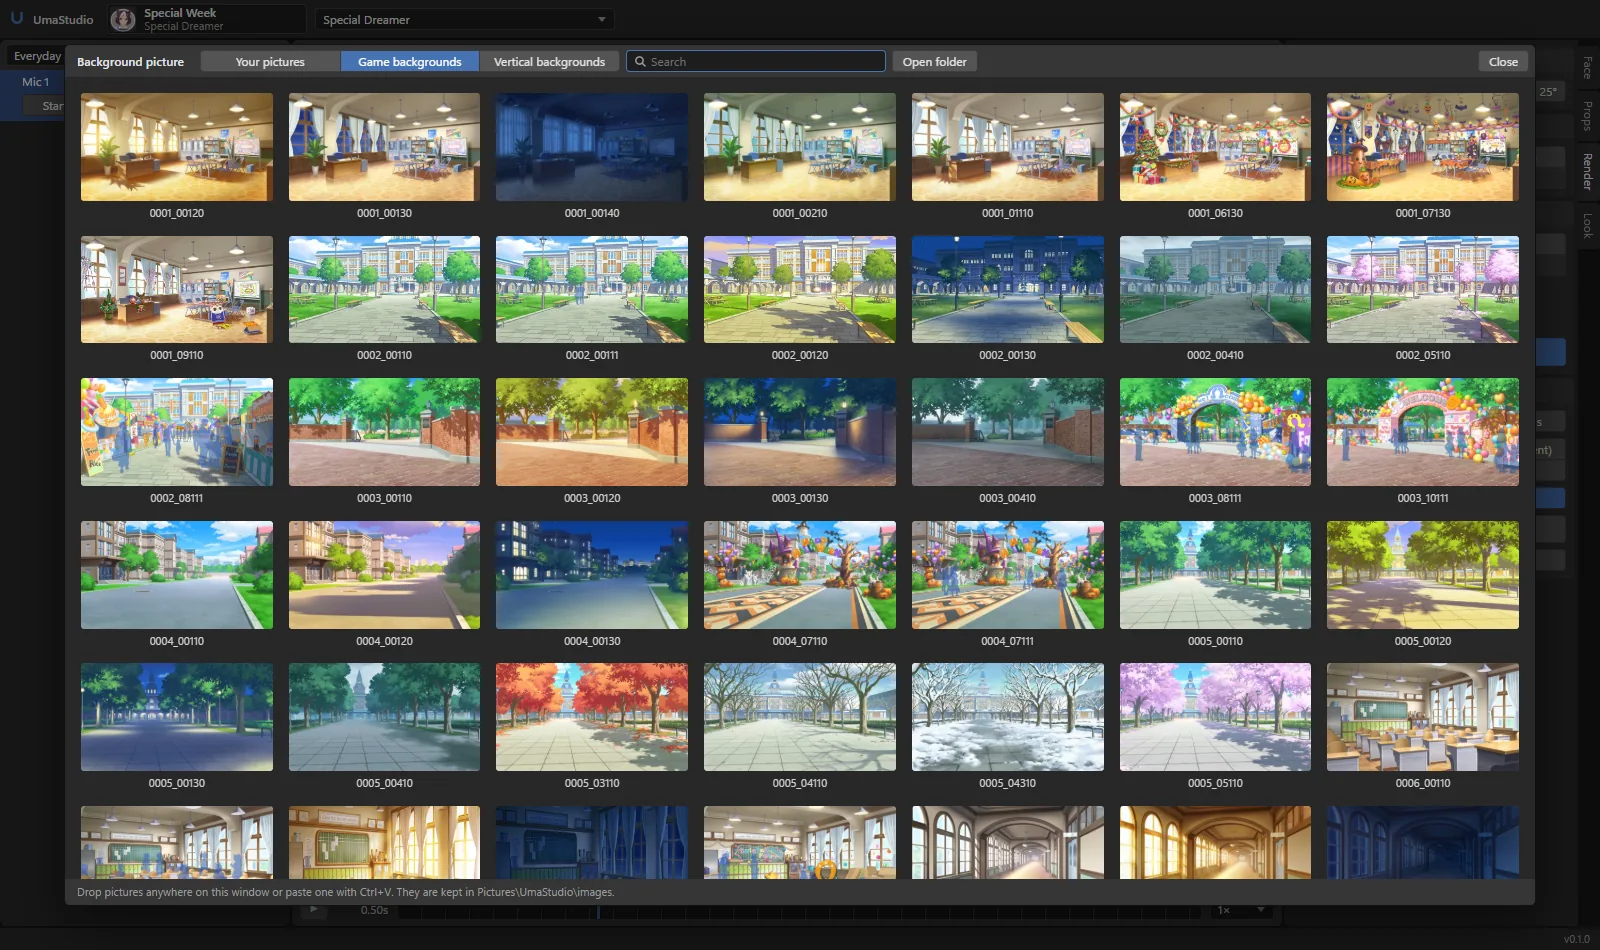Select overcast courtyard background 0002_00410
The image size is (1600, 950).
pos(1215,290)
